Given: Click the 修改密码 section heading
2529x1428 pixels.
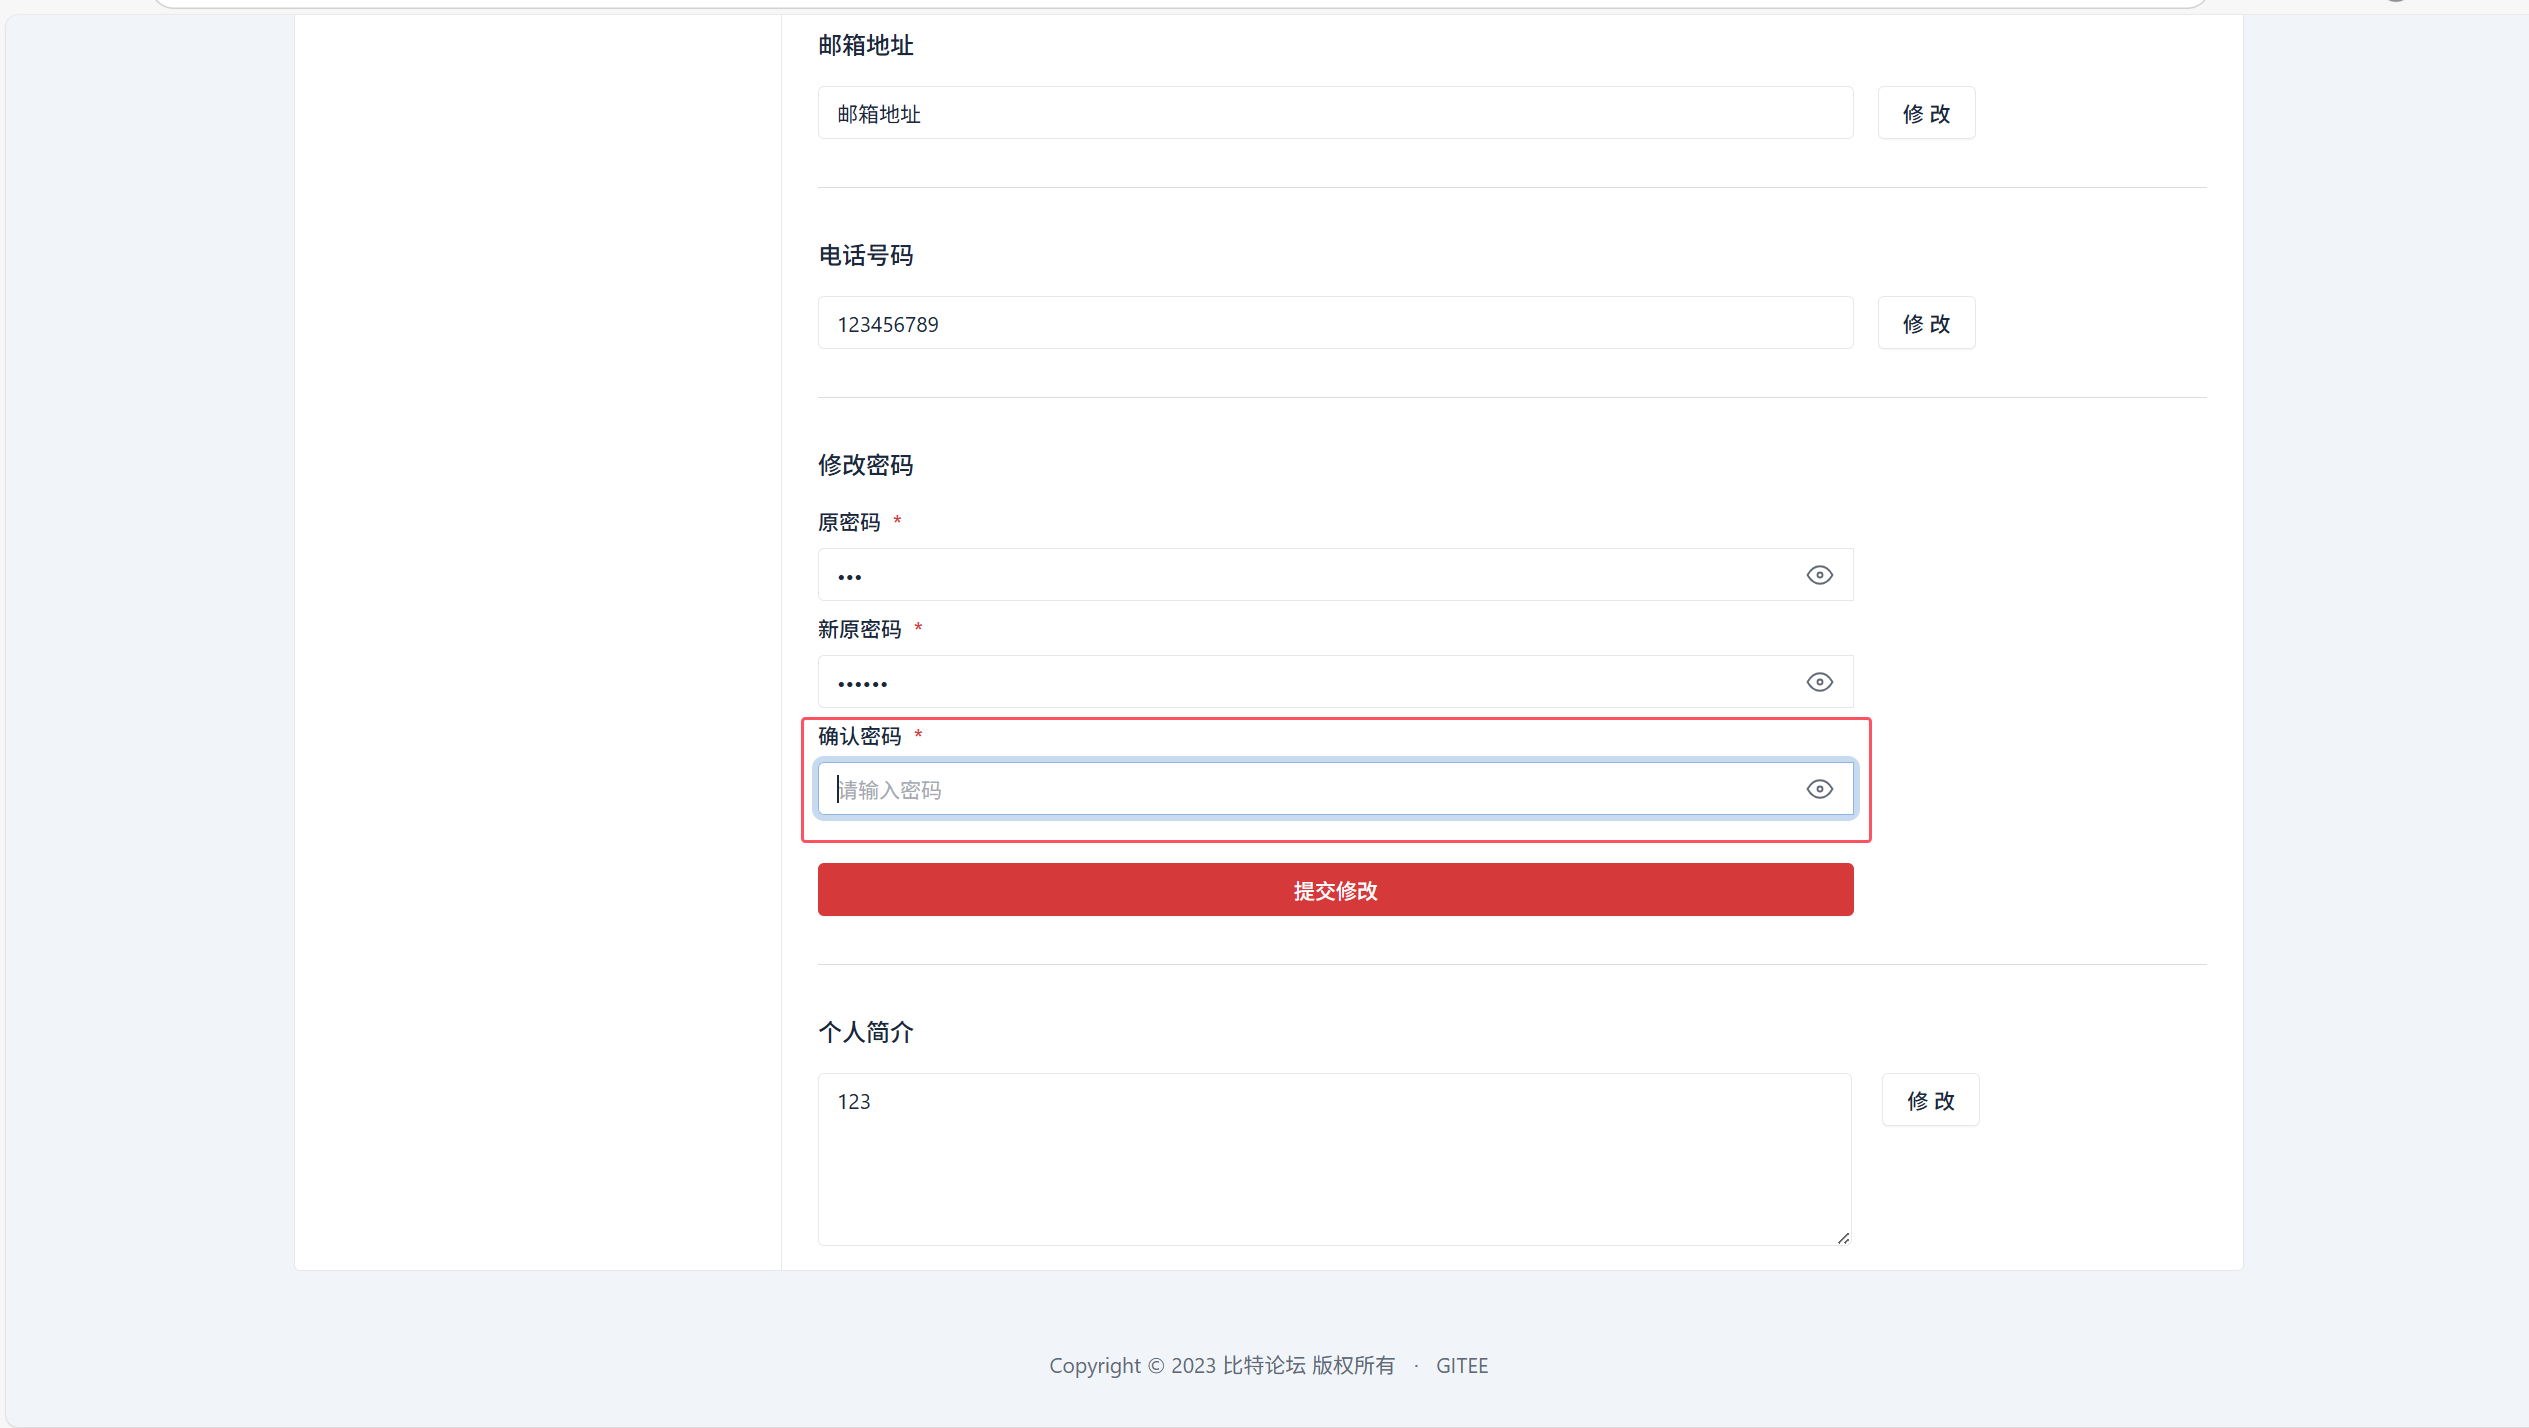Looking at the screenshot, I should (x=865, y=465).
